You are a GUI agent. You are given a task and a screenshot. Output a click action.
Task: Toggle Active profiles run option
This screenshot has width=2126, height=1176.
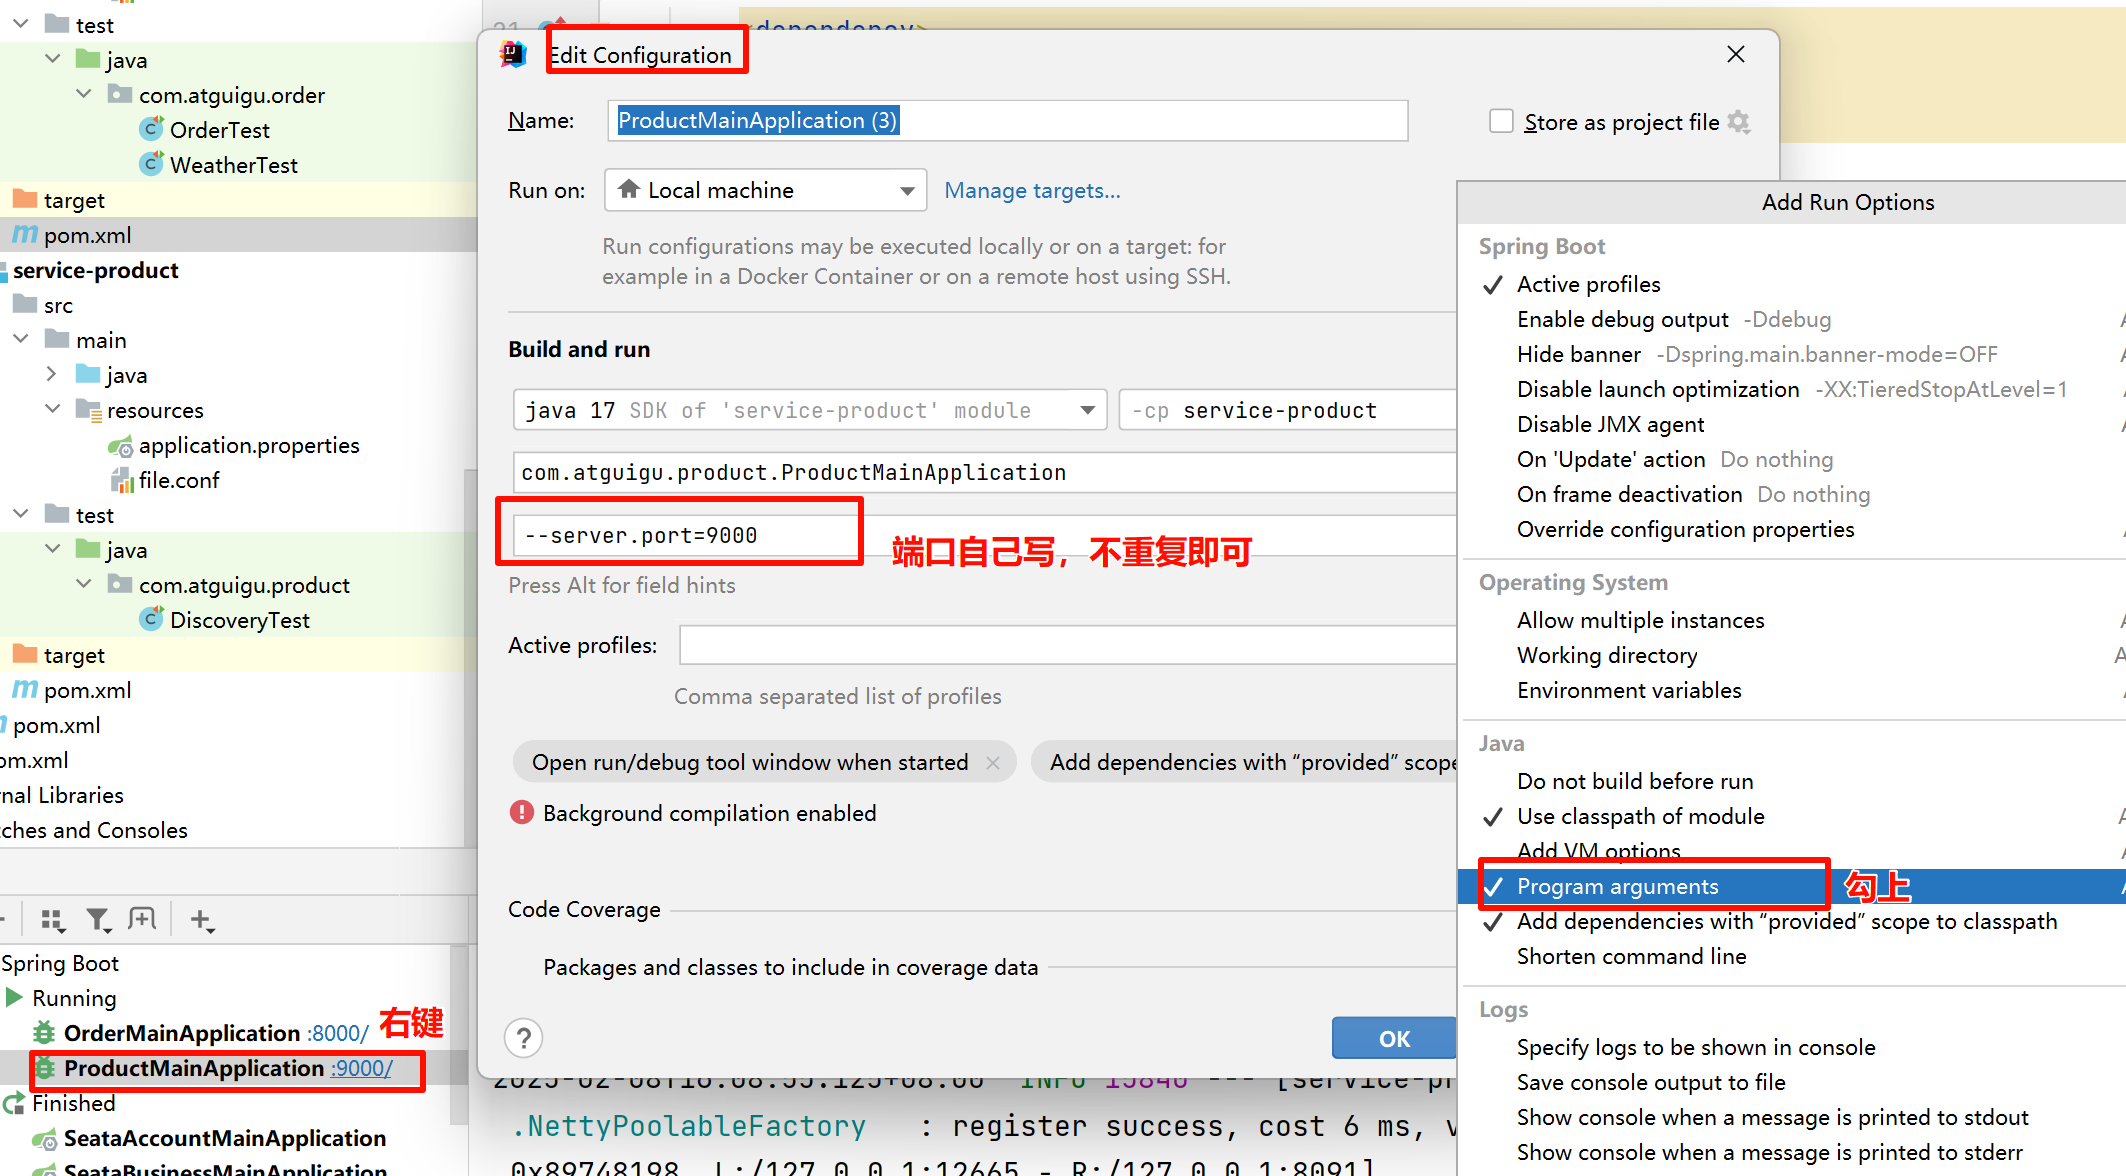pyautogui.click(x=1588, y=285)
